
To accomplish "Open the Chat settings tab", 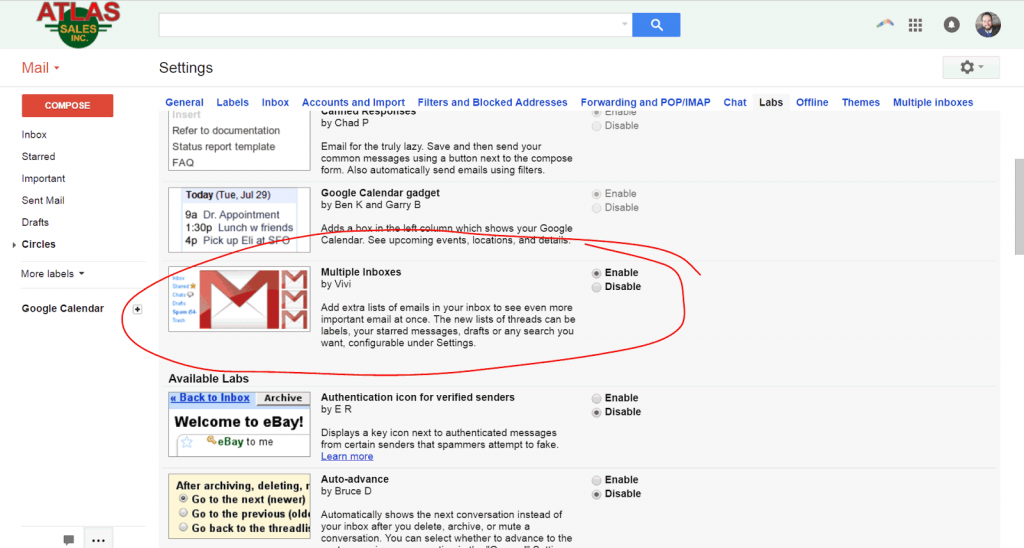I will (735, 103).
